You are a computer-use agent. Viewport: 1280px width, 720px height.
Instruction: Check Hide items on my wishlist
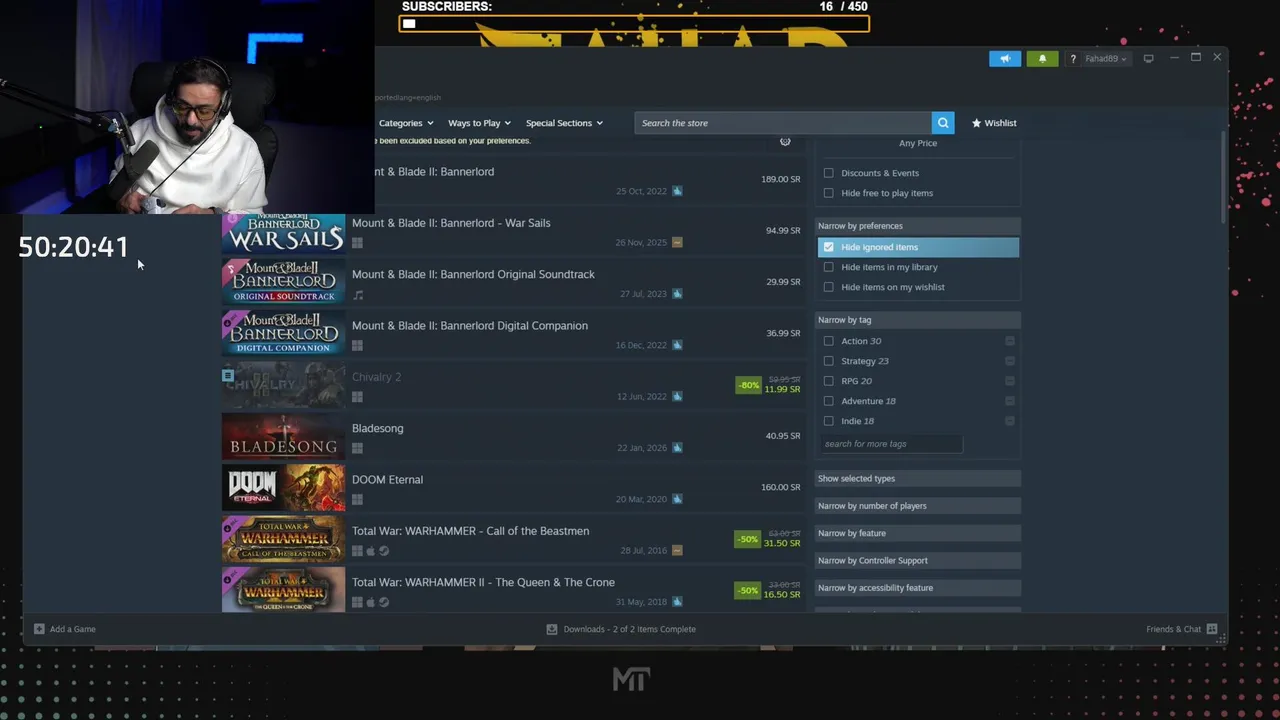[x=828, y=287]
